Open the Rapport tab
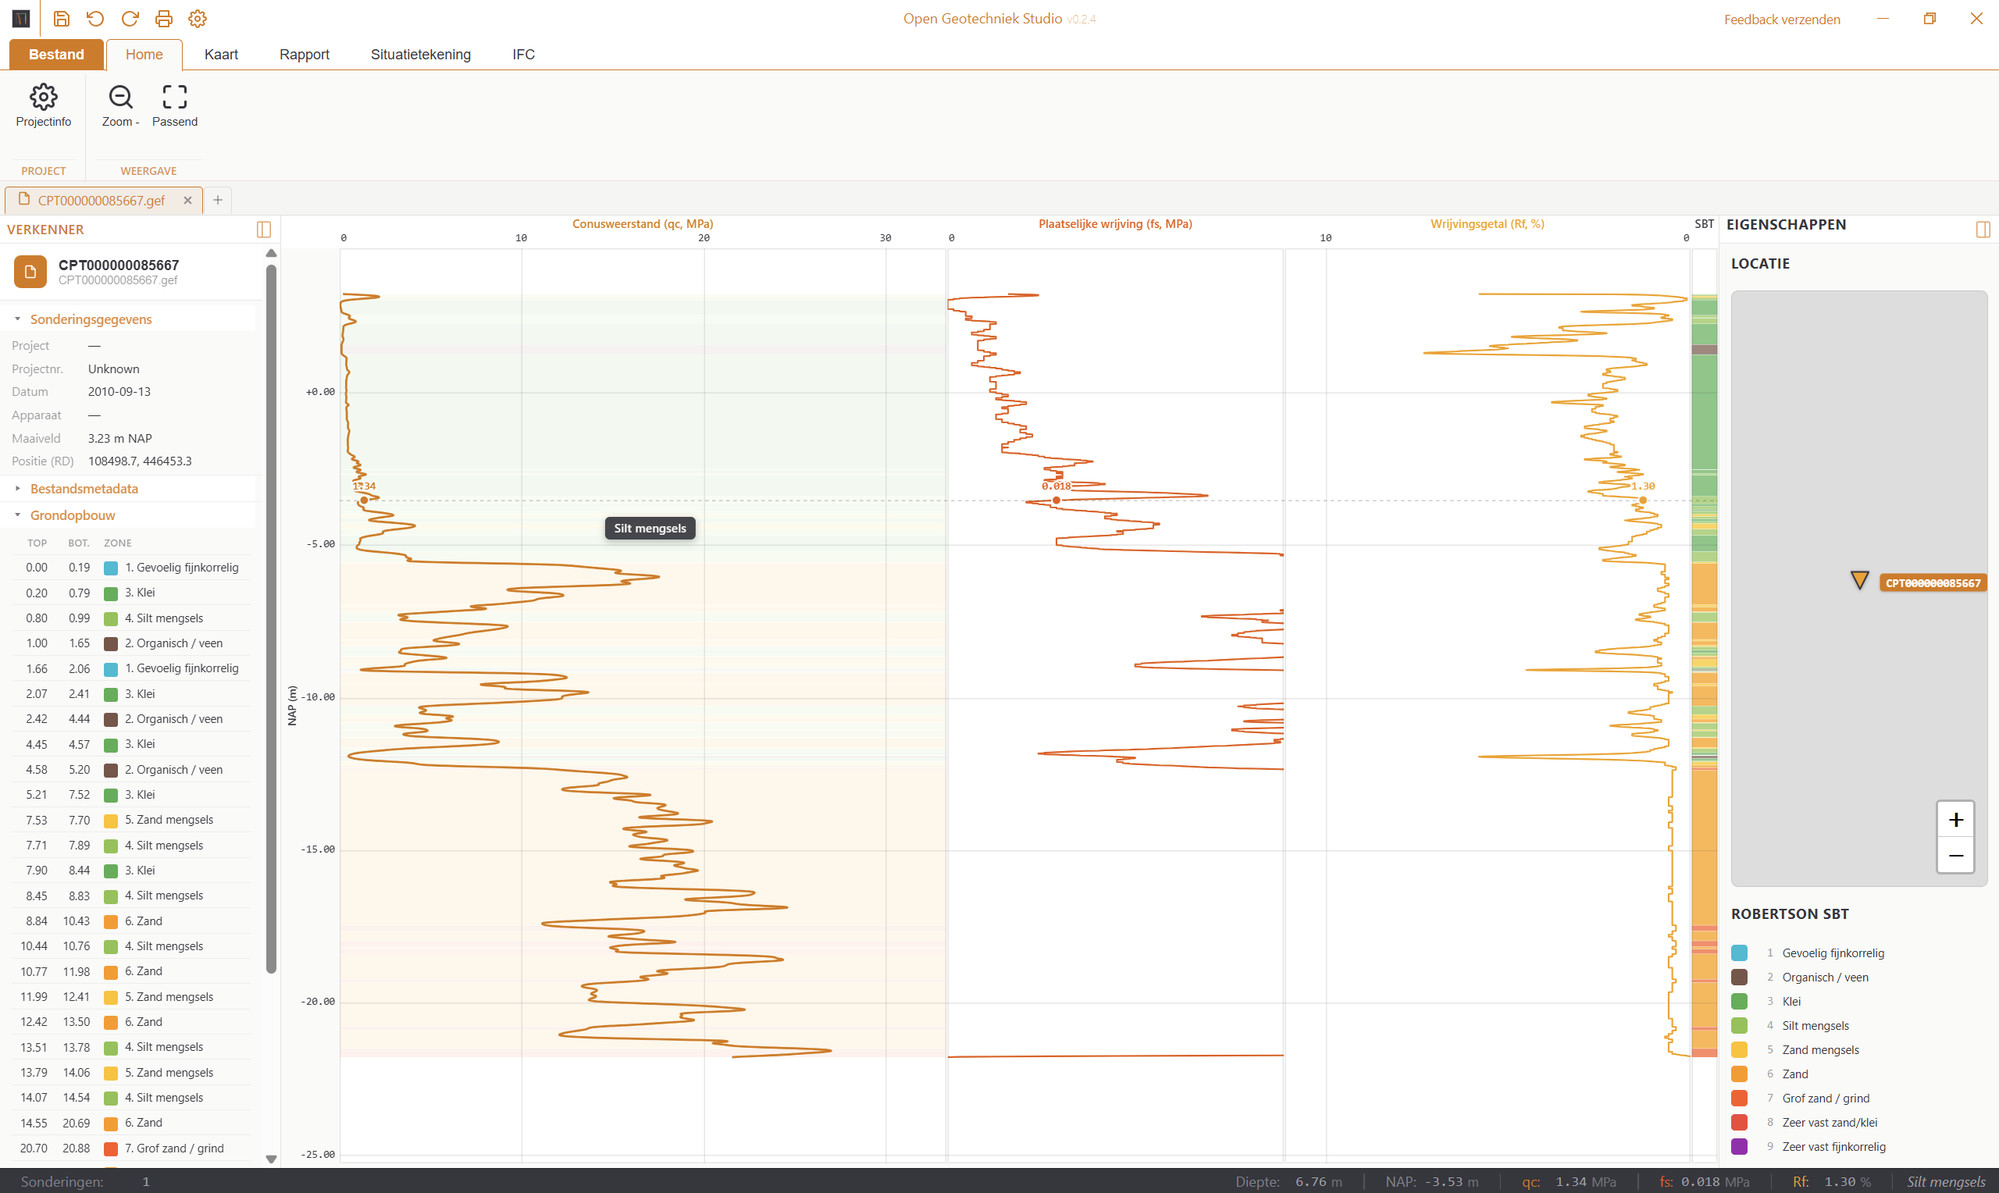 304,54
